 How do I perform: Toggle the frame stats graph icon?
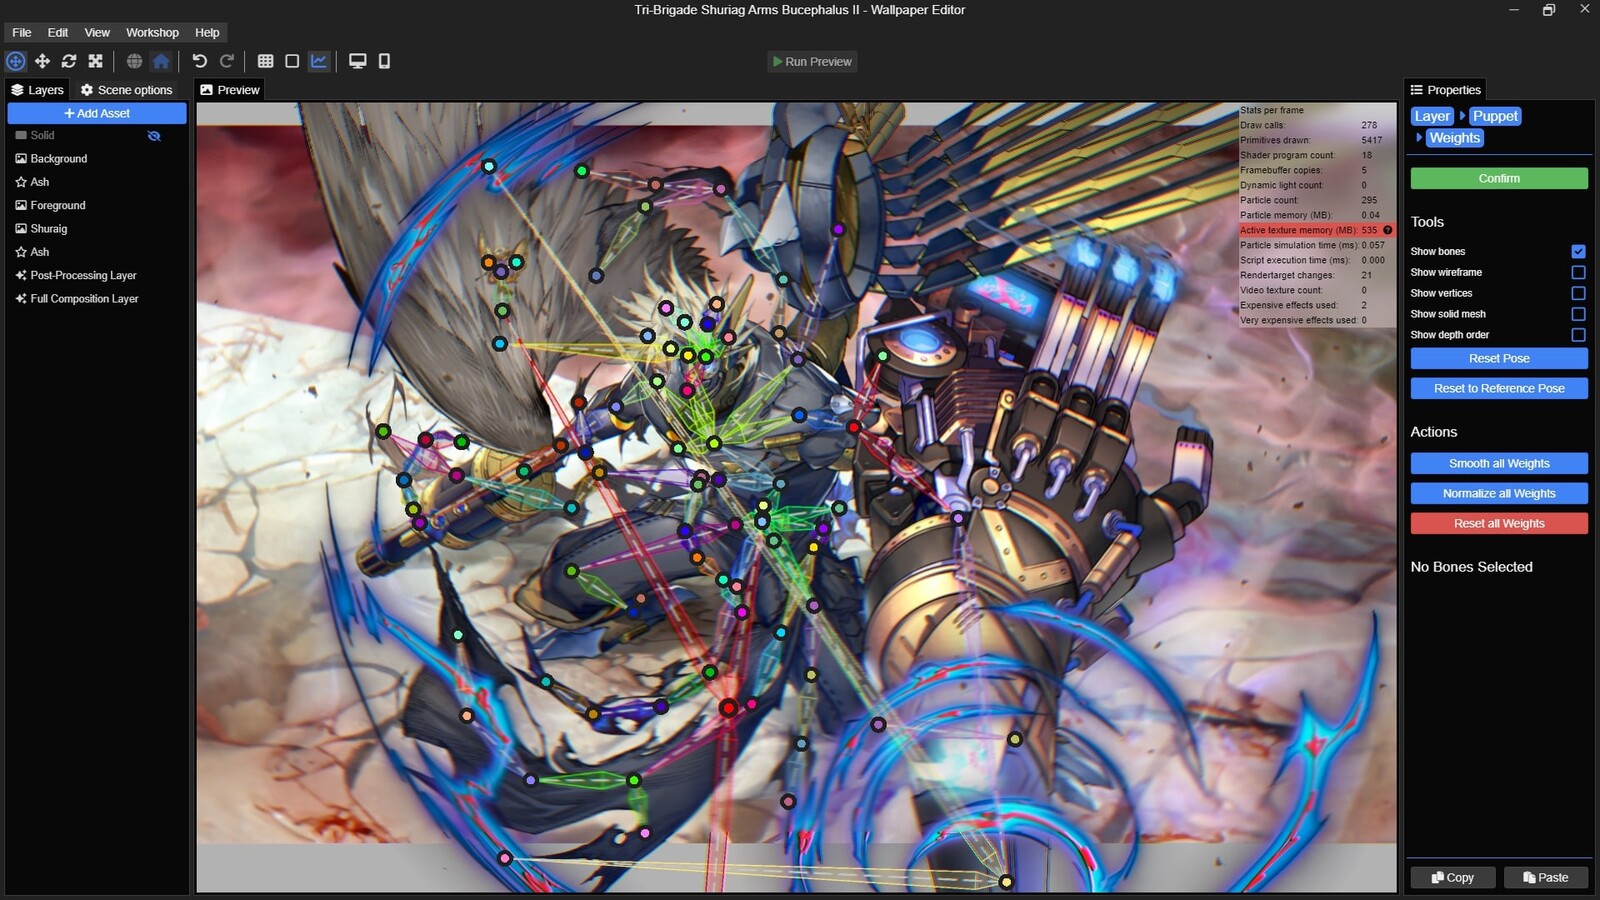pos(319,61)
